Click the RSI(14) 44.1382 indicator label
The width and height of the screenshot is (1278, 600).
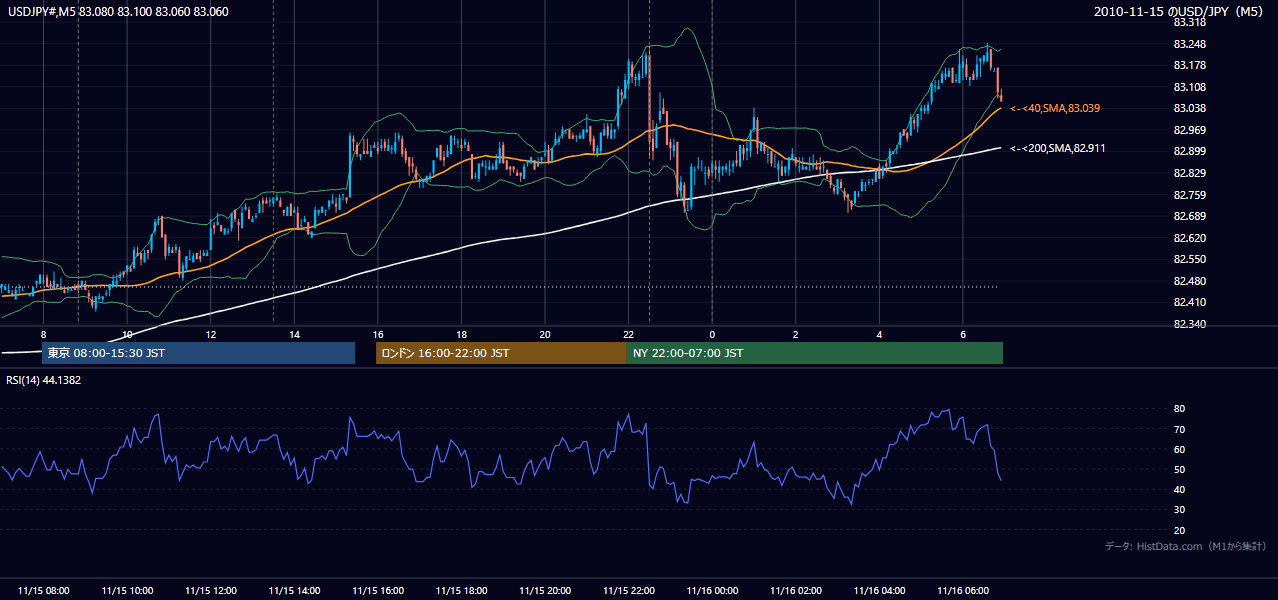[x=43, y=380]
